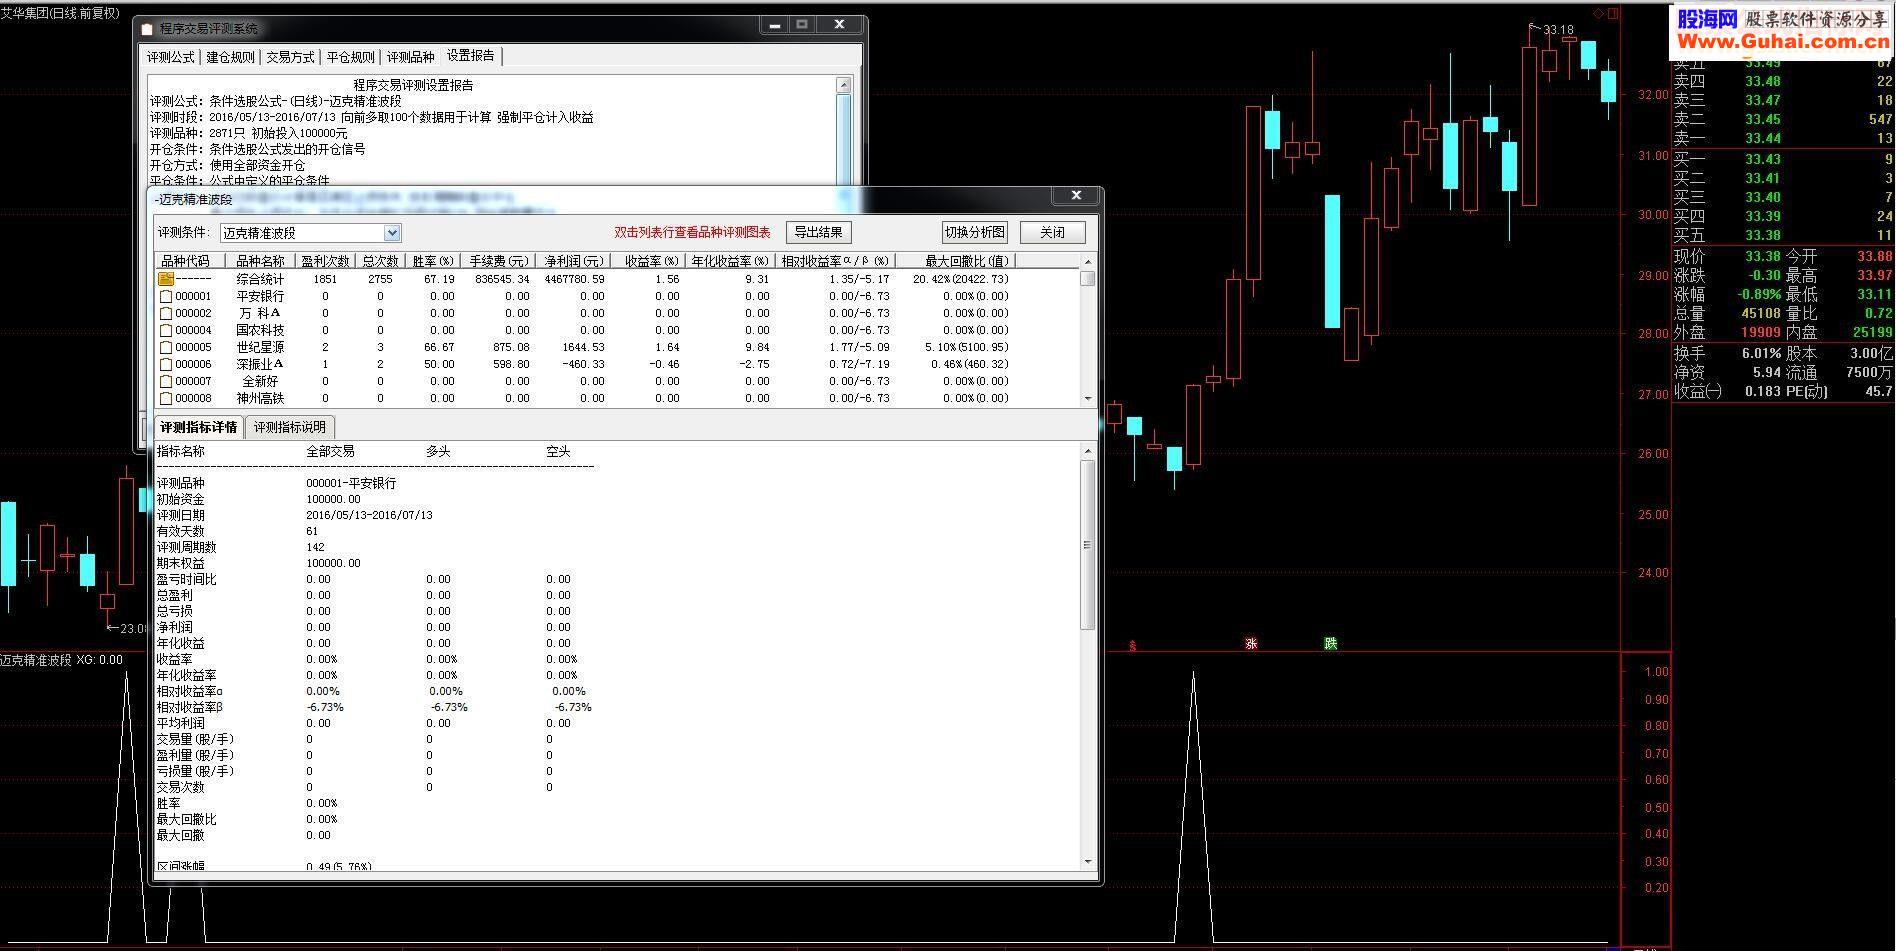Close the 迈克精准波段 results dialog

click(1076, 195)
